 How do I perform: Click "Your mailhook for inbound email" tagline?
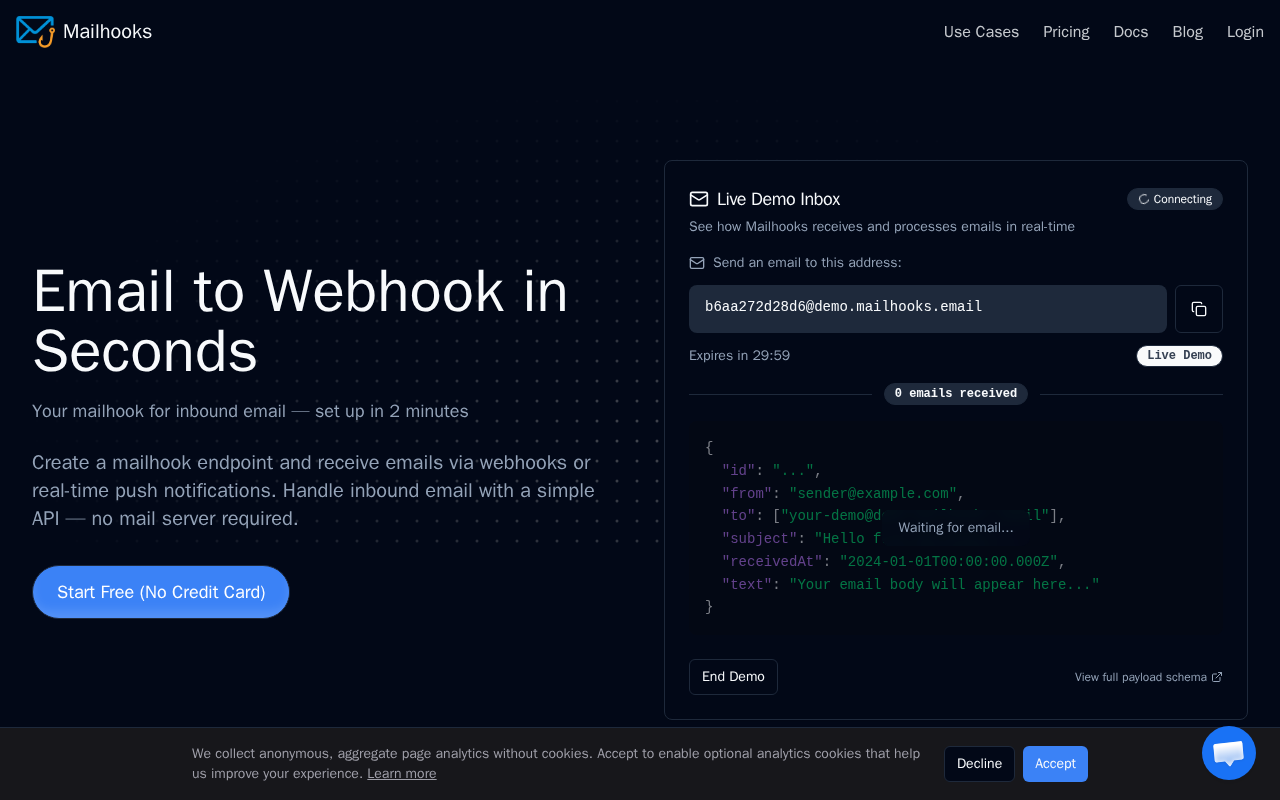250,411
